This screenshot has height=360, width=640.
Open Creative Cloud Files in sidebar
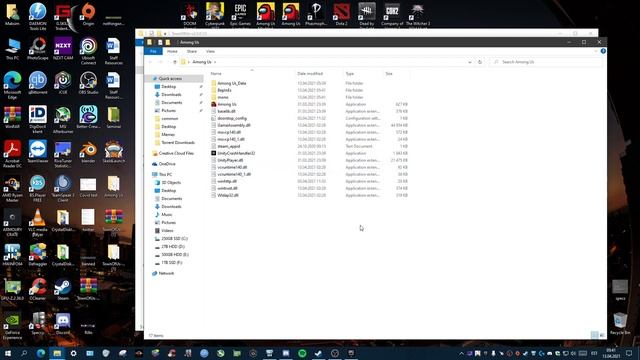(x=176, y=153)
